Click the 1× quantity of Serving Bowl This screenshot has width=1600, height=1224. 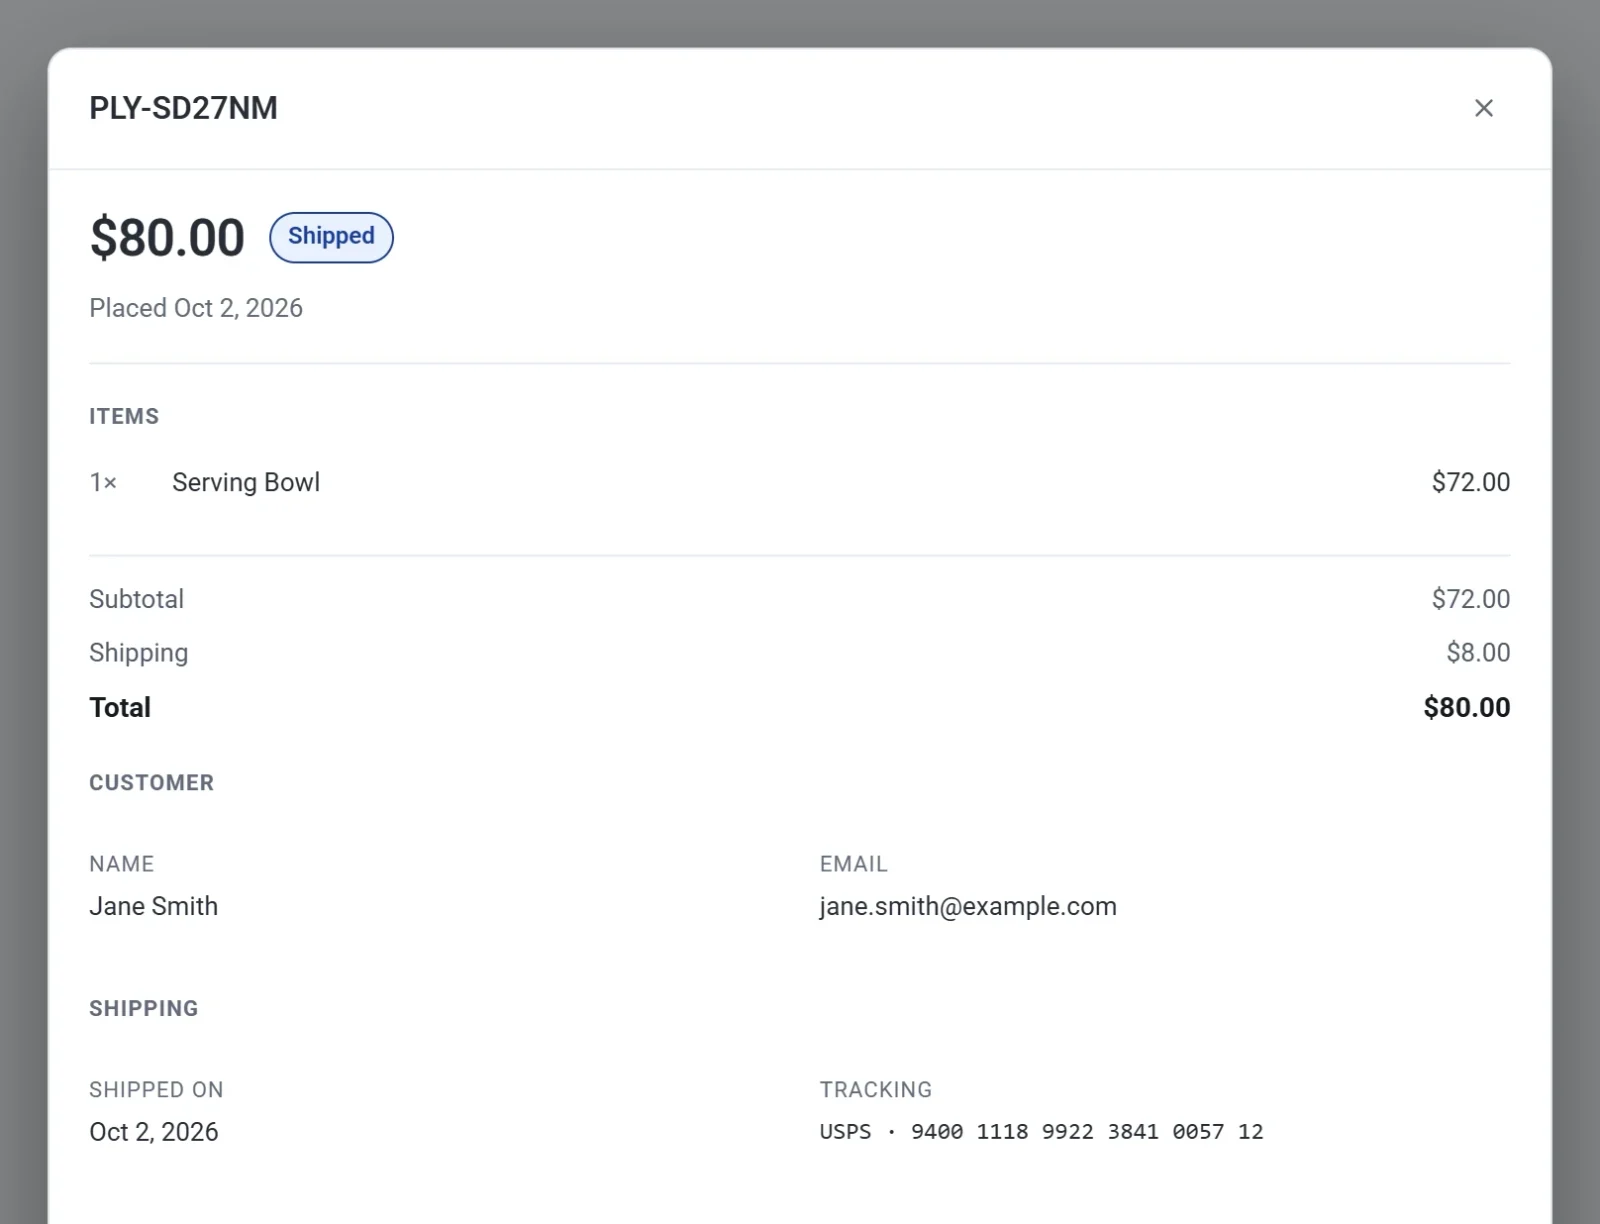(103, 482)
